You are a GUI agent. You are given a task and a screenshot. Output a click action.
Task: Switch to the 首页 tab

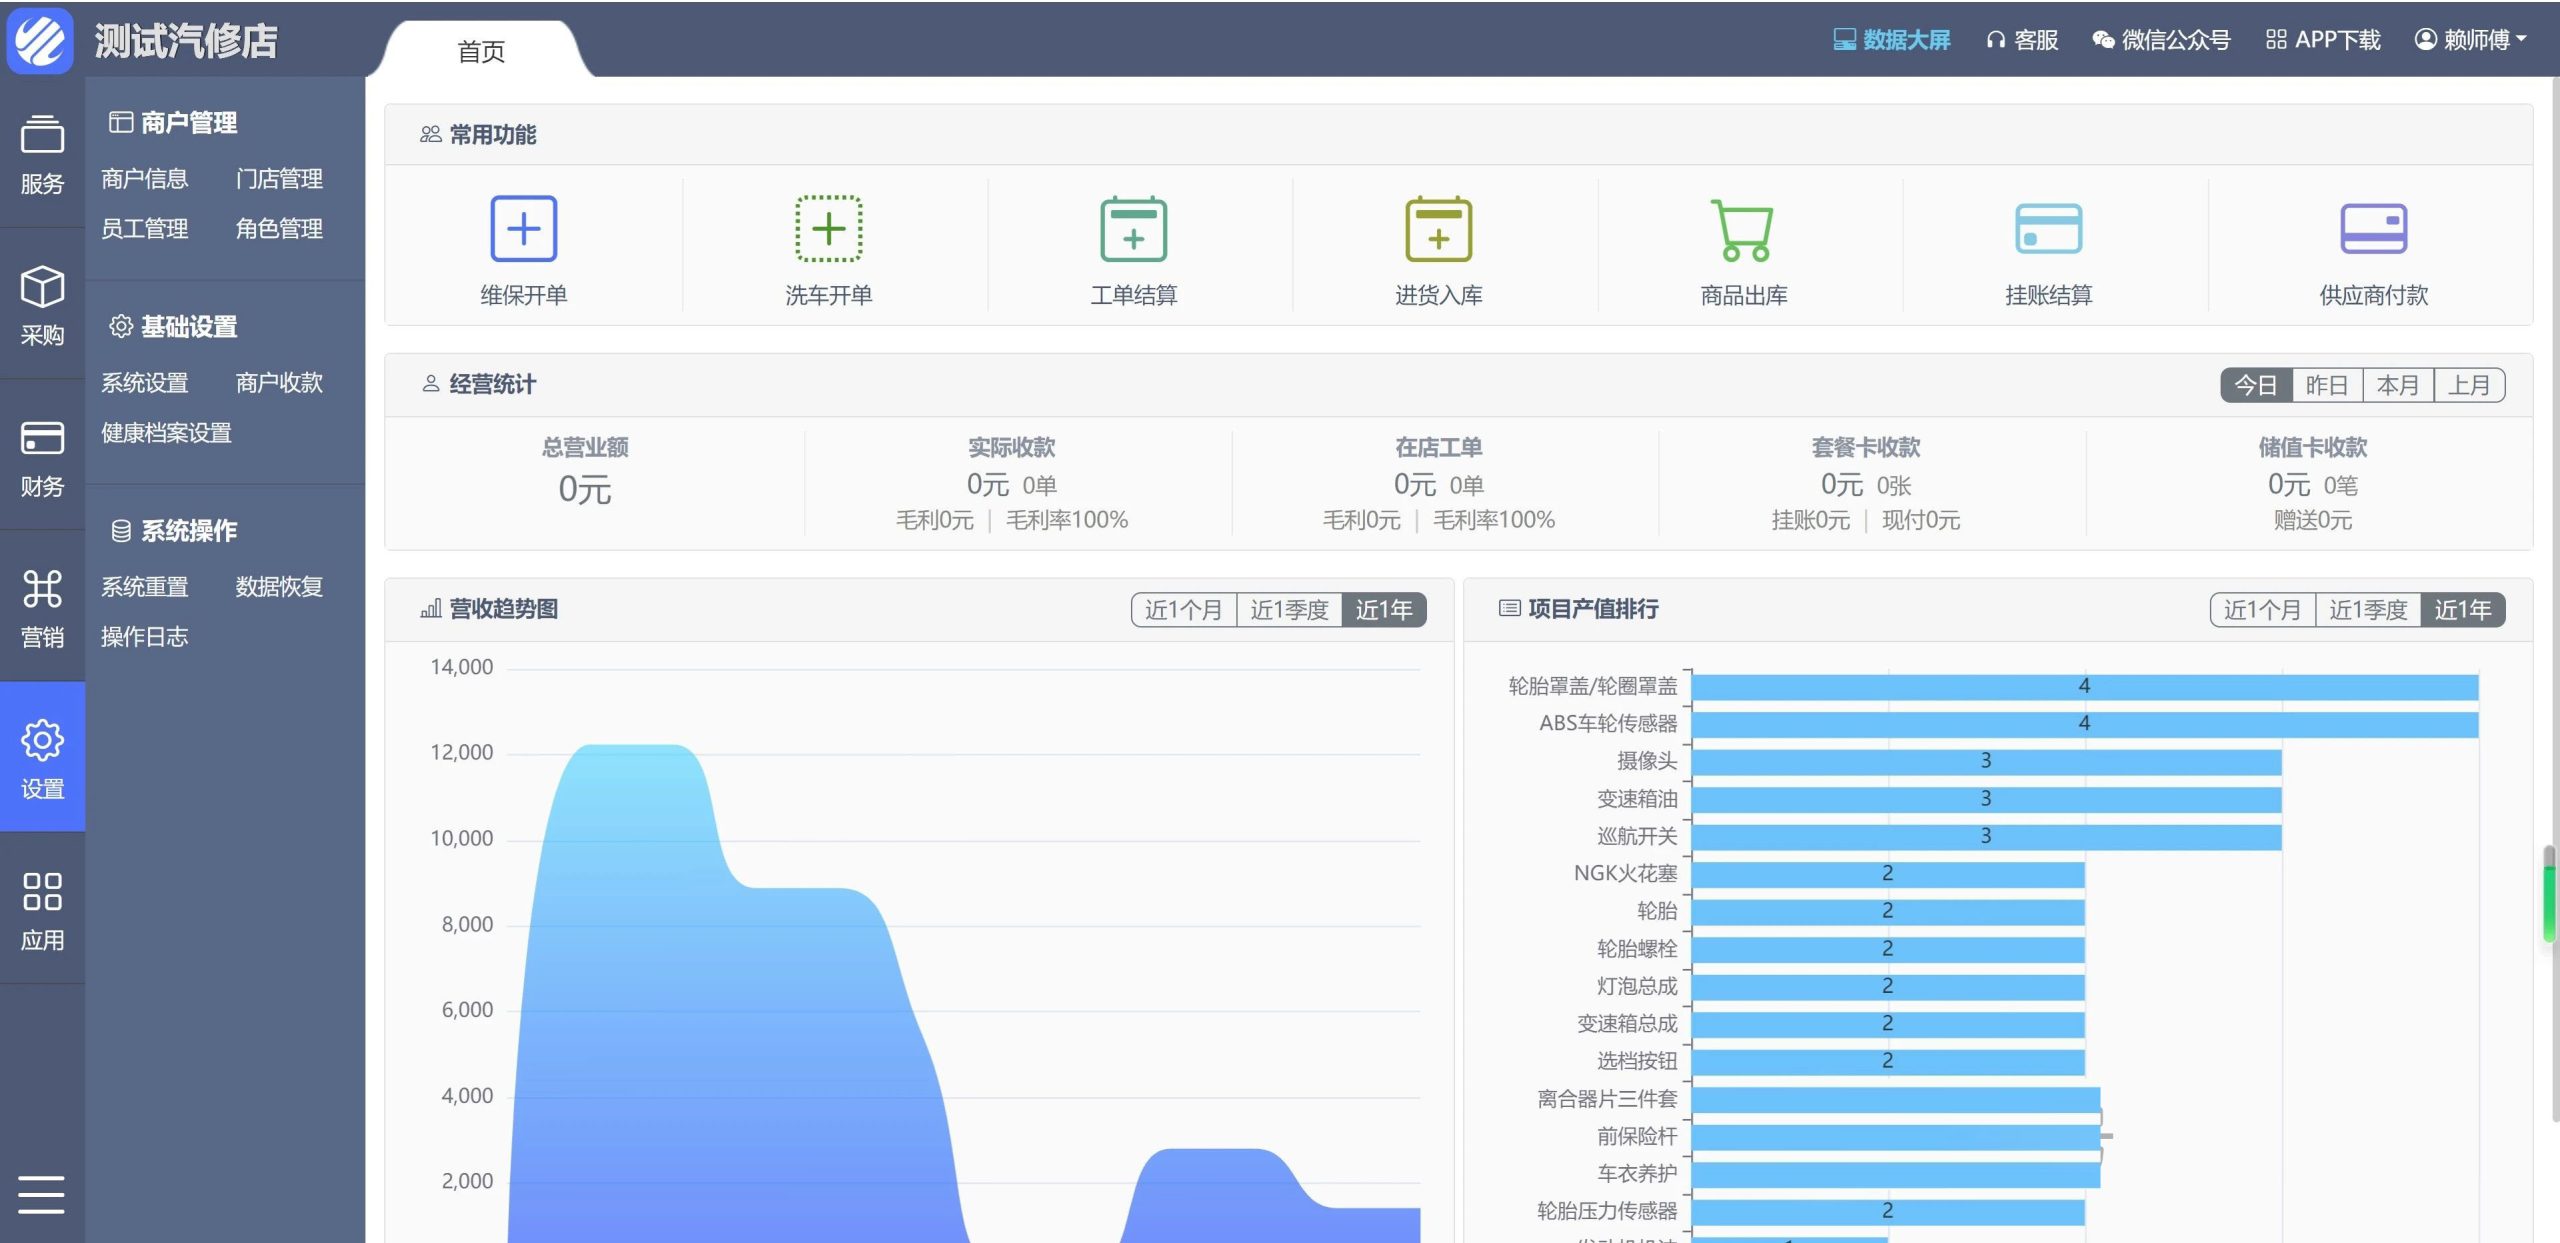481,51
